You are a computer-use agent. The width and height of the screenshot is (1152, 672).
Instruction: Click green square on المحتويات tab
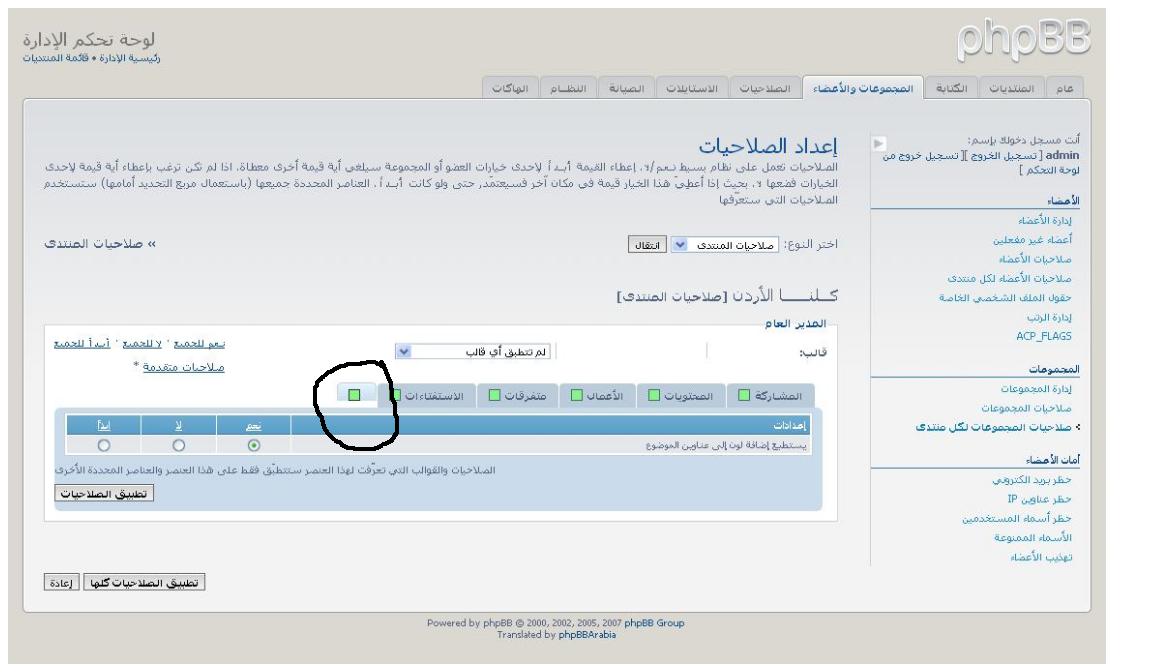(655, 395)
